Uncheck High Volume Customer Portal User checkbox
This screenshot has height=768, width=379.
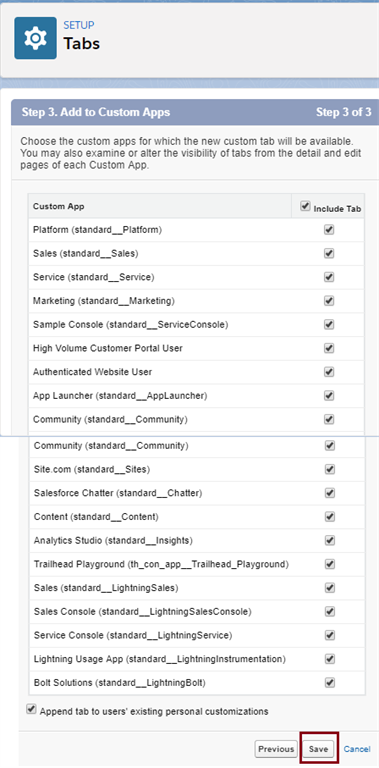point(329,348)
